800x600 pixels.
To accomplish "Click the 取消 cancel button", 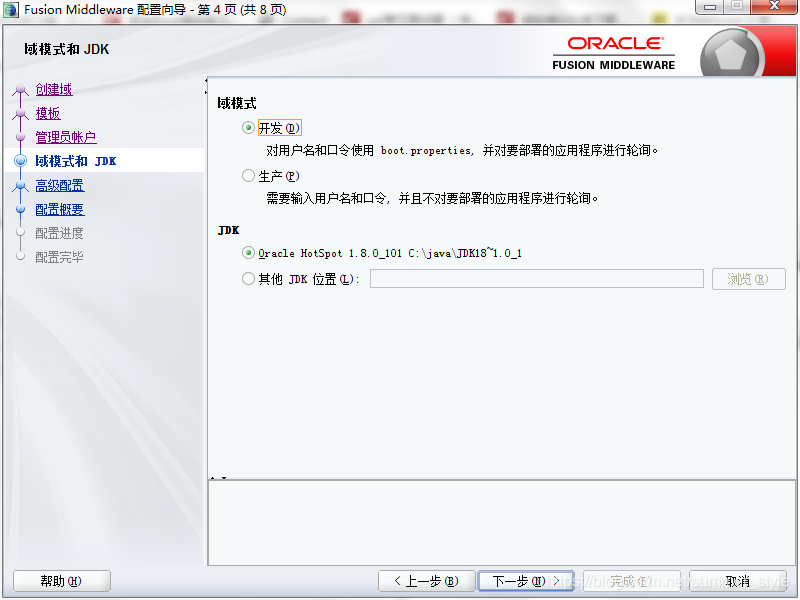I will [738, 581].
